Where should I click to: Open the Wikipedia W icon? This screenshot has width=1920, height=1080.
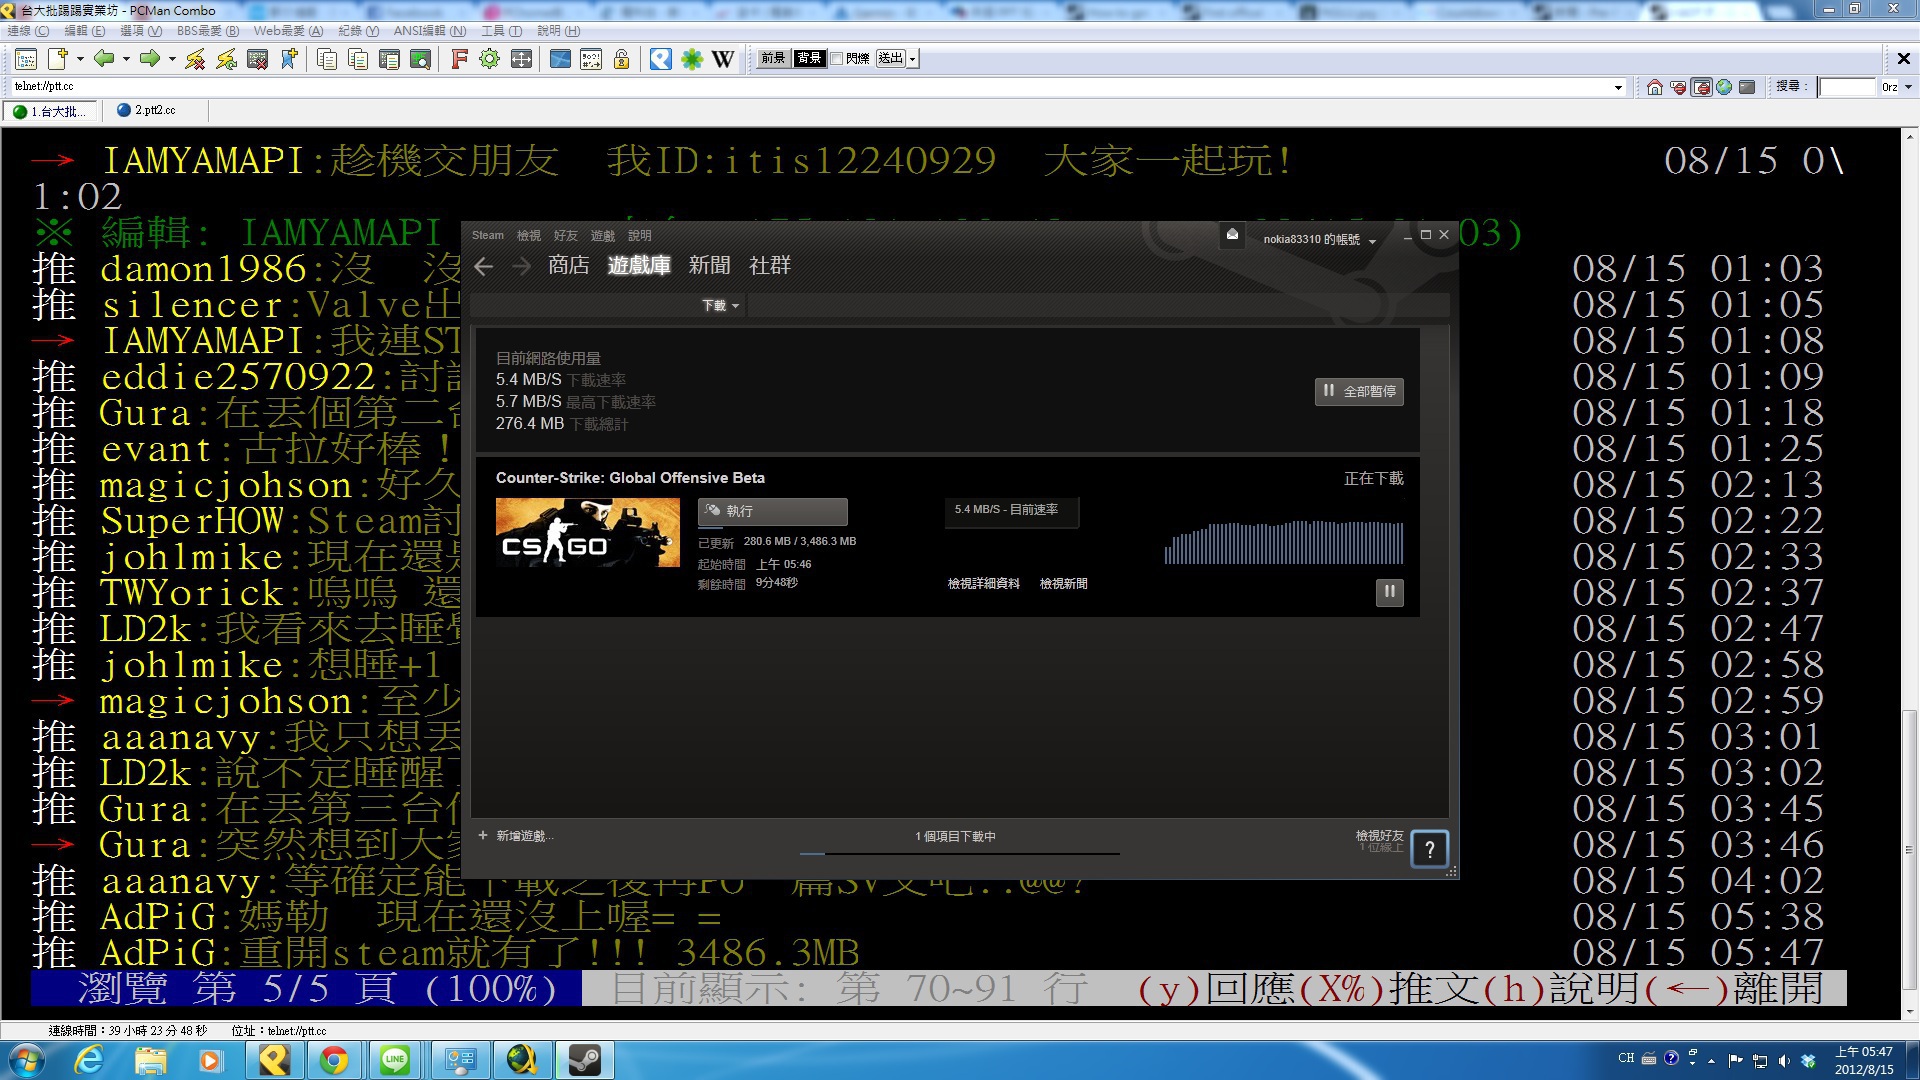point(723,59)
